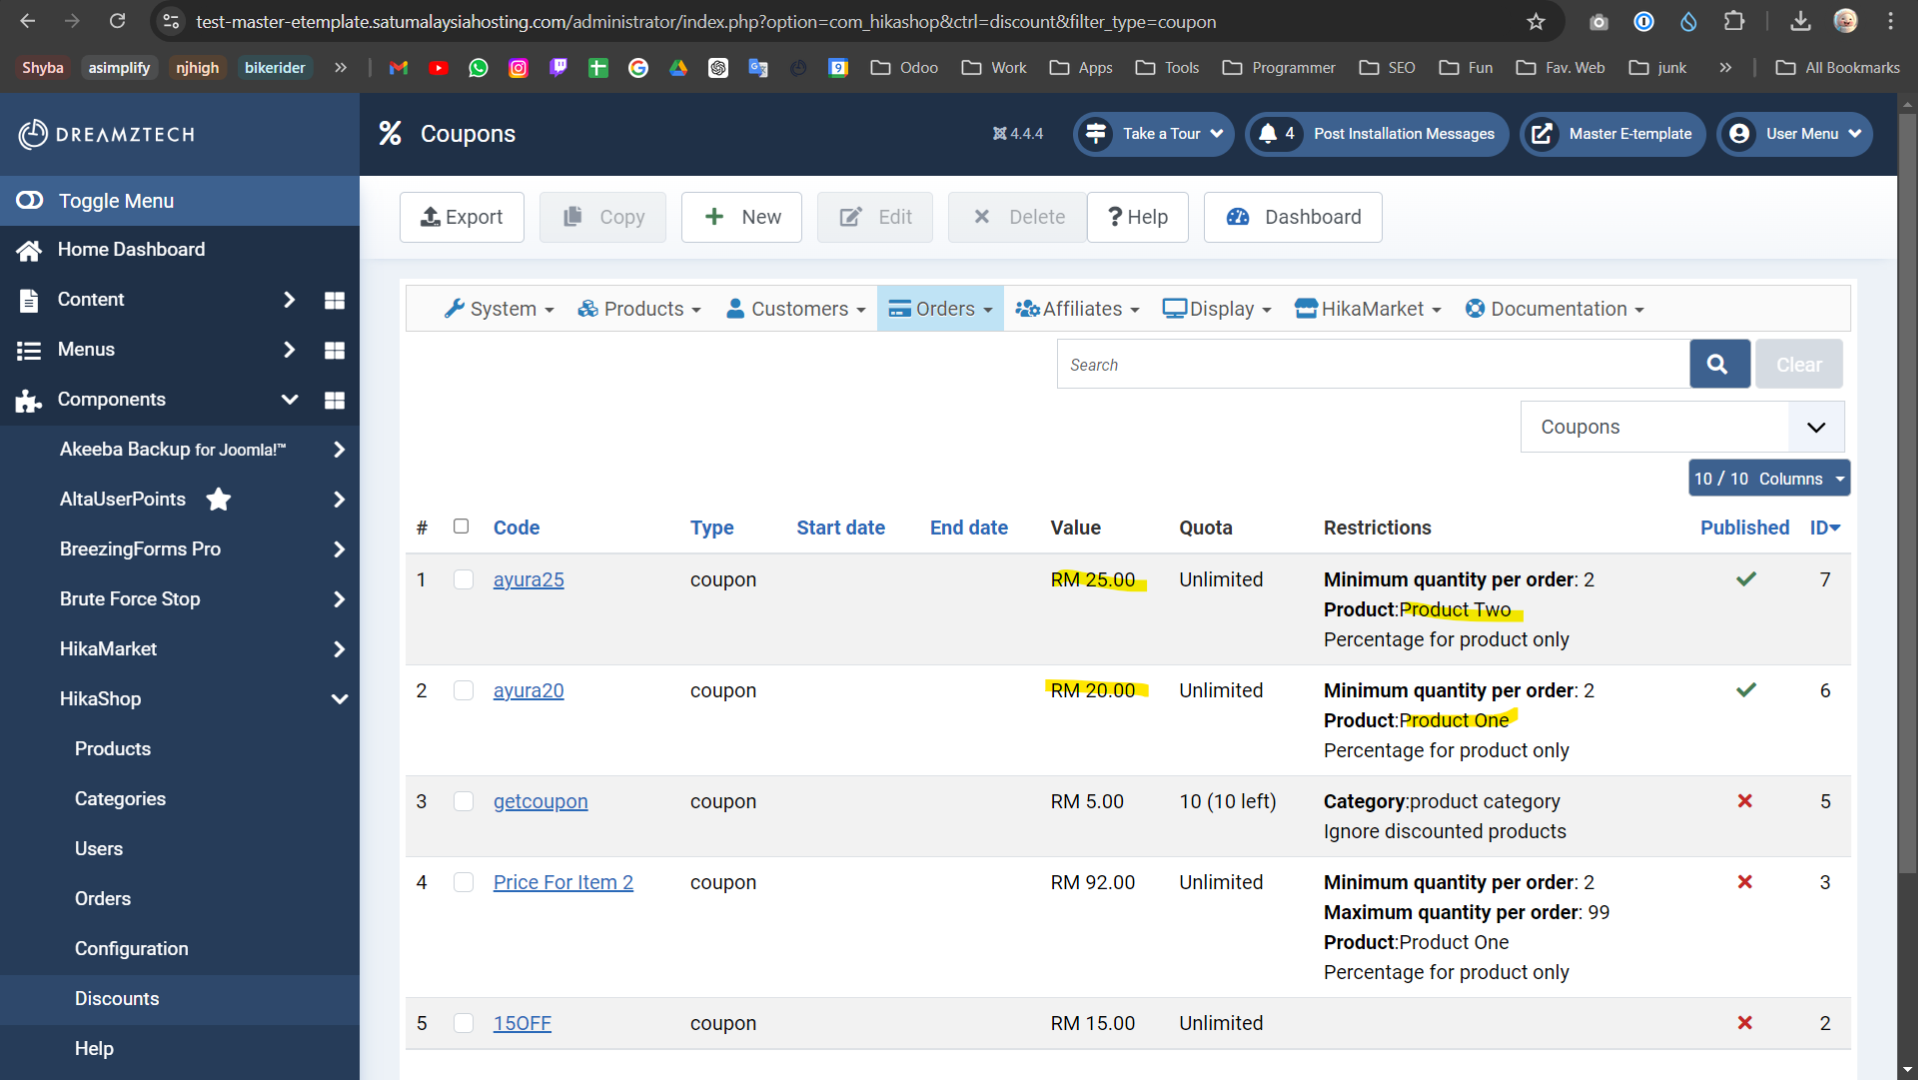
Task: Click the unpublished red X for getcoupon
Action: (1744, 801)
